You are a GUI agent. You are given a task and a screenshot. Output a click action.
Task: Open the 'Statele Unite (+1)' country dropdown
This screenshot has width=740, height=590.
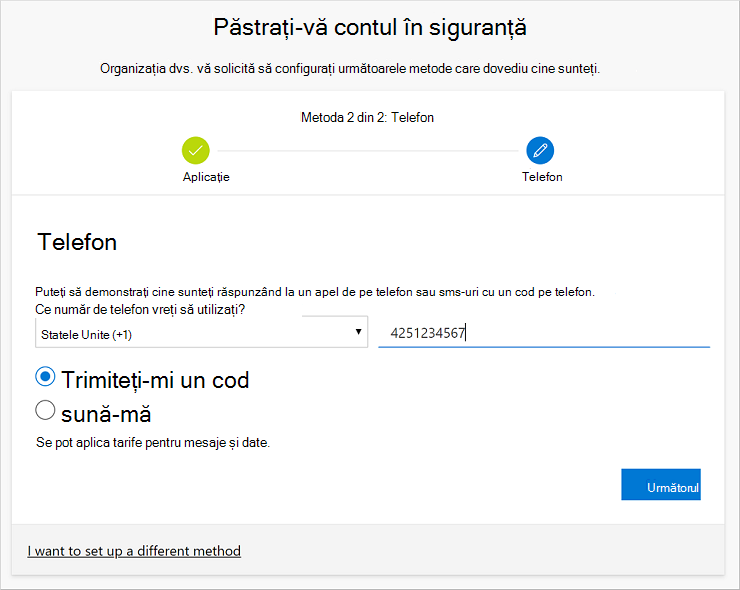click(202, 332)
